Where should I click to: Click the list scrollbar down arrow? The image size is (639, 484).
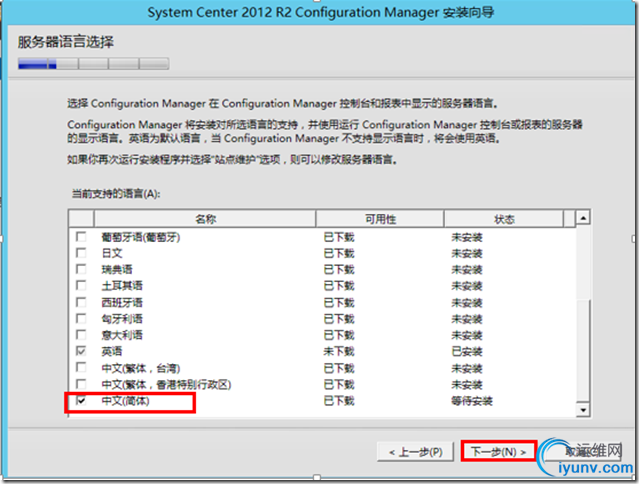pyautogui.click(x=583, y=409)
